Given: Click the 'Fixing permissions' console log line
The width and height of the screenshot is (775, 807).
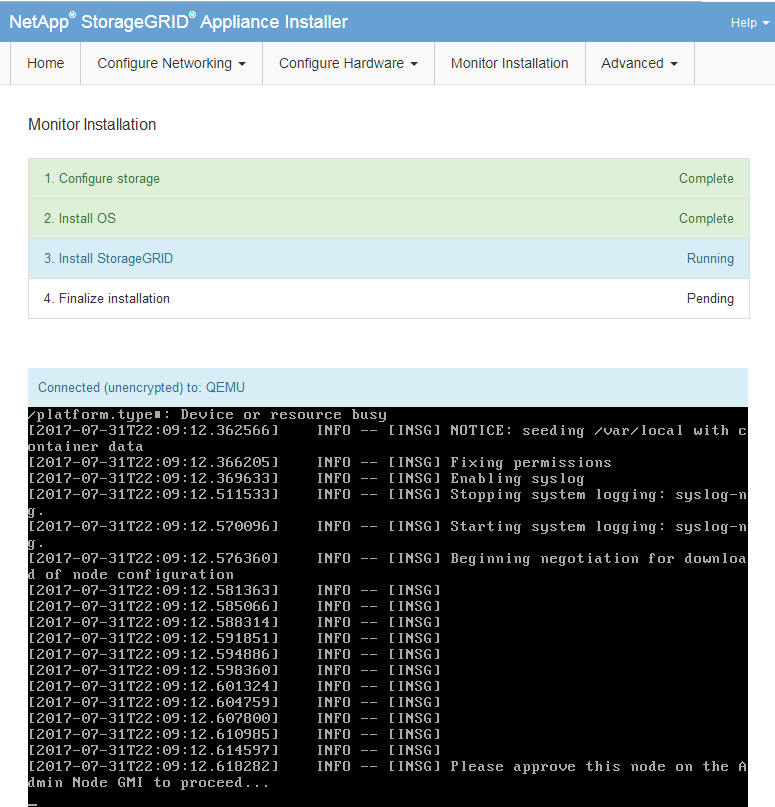Looking at the screenshot, I should [530, 462].
